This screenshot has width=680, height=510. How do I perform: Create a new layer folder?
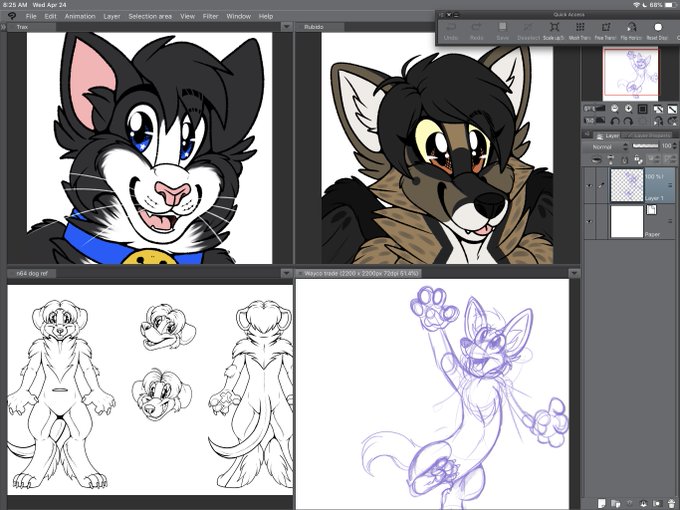pyautogui.click(x=615, y=503)
